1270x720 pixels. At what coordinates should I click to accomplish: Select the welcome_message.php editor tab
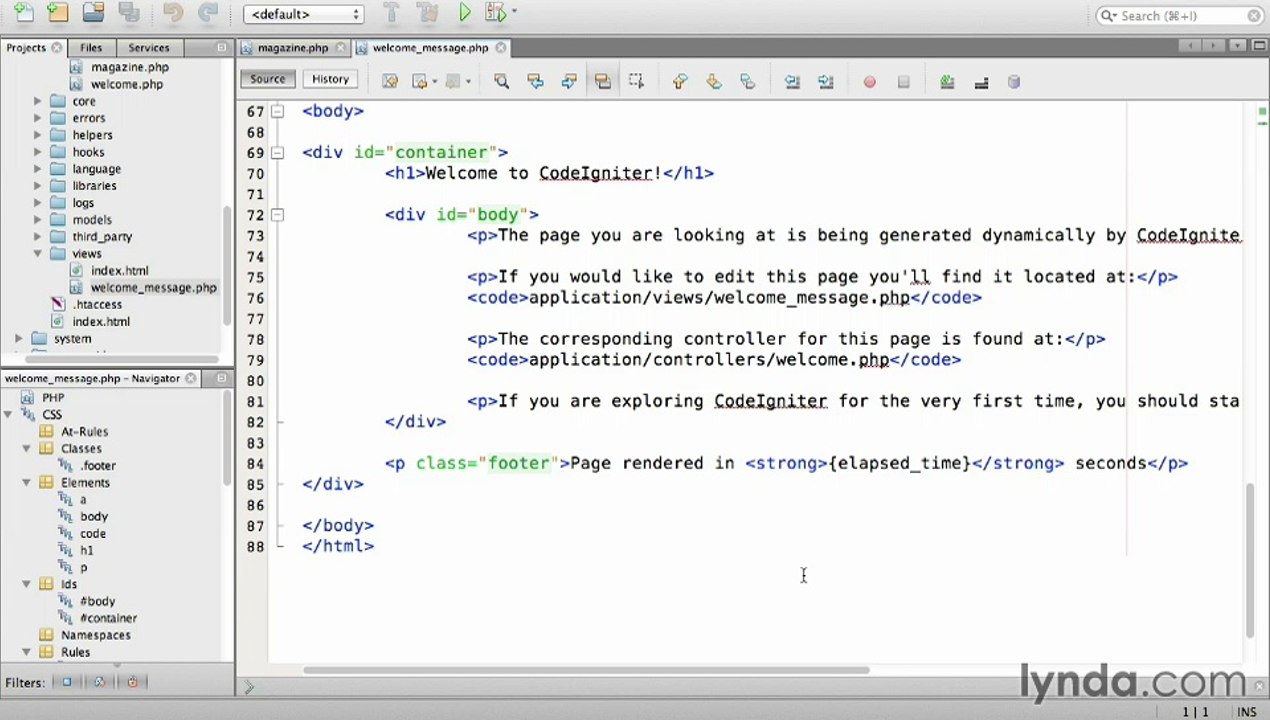tap(430, 47)
